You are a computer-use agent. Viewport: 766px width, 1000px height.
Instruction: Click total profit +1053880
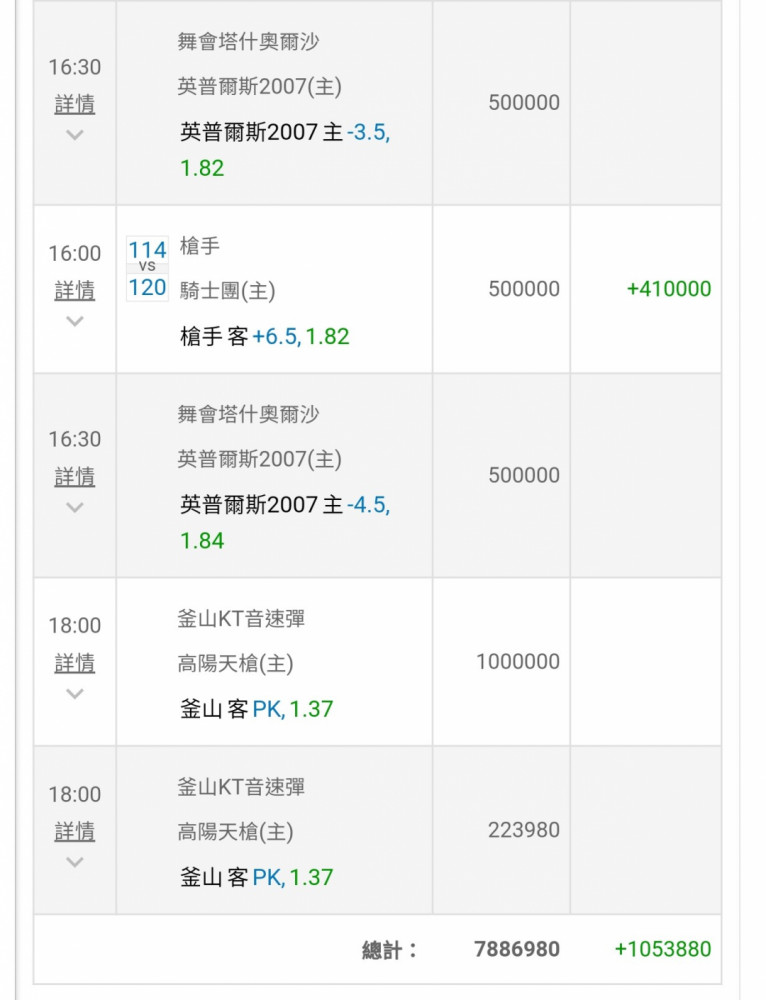pyautogui.click(x=663, y=949)
